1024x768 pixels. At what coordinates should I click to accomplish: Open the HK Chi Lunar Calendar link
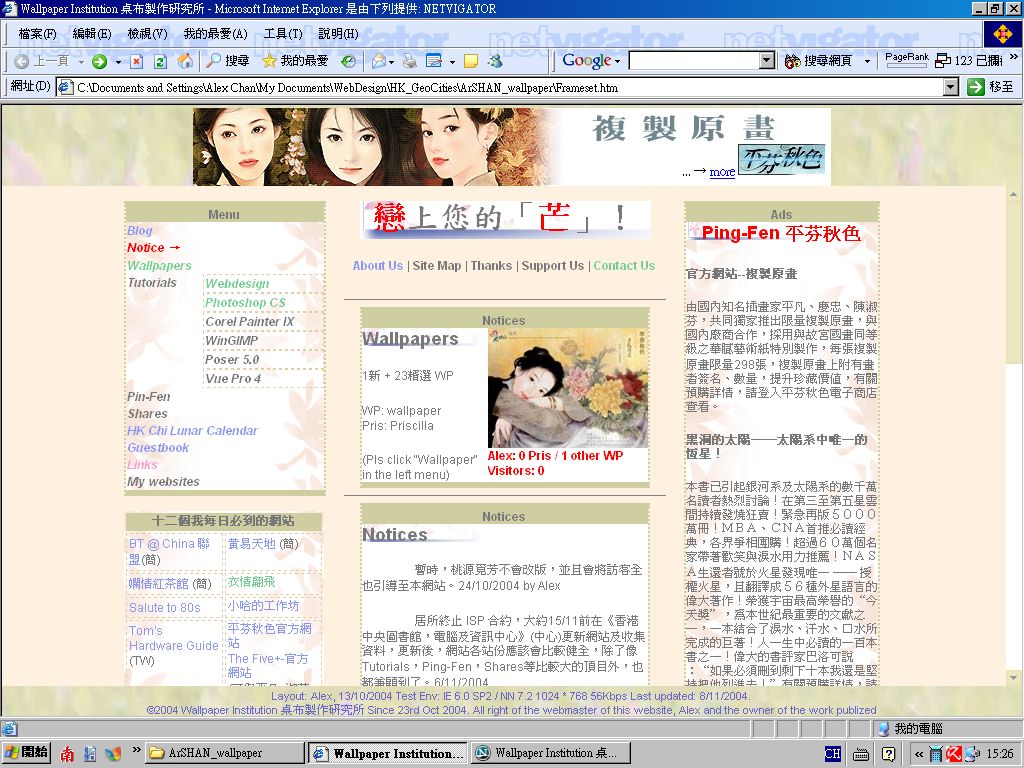pyautogui.click(x=192, y=430)
